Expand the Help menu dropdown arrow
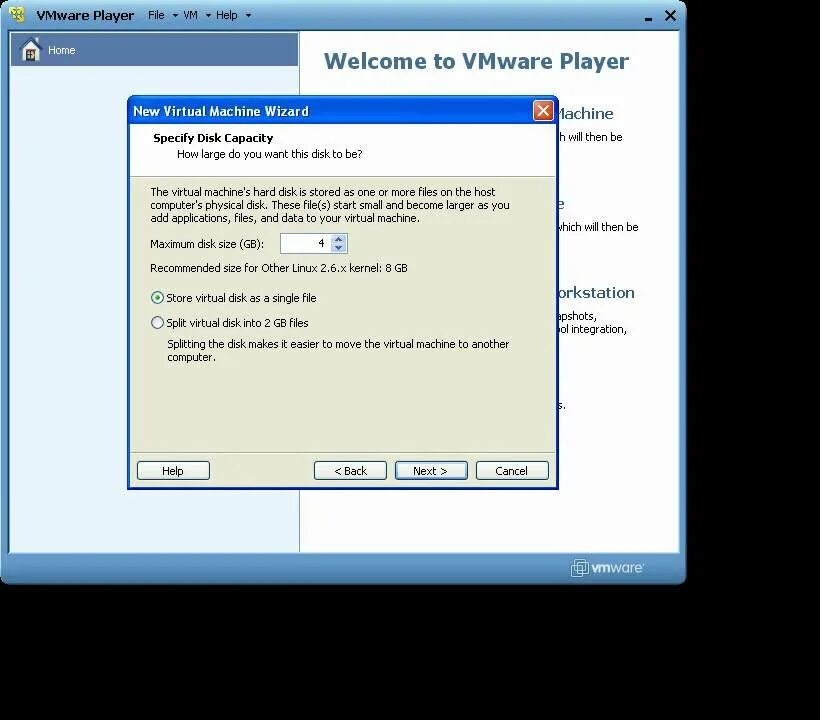 coord(248,16)
